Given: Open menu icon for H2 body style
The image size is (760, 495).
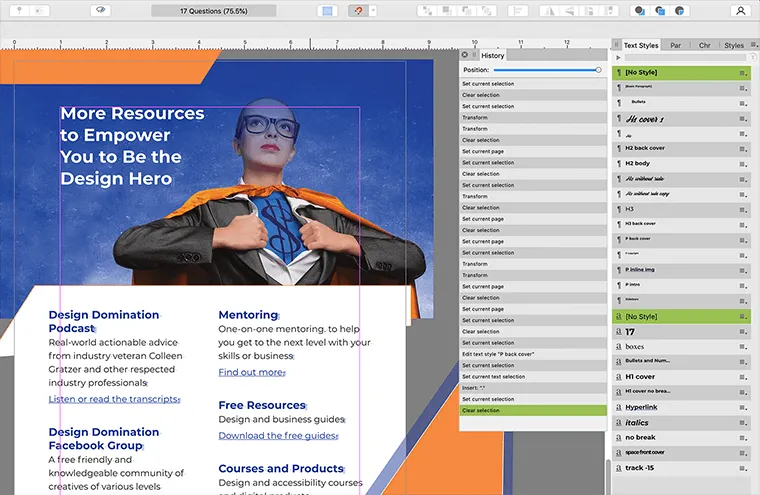Looking at the screenshot, I should (x=742, y=163).
